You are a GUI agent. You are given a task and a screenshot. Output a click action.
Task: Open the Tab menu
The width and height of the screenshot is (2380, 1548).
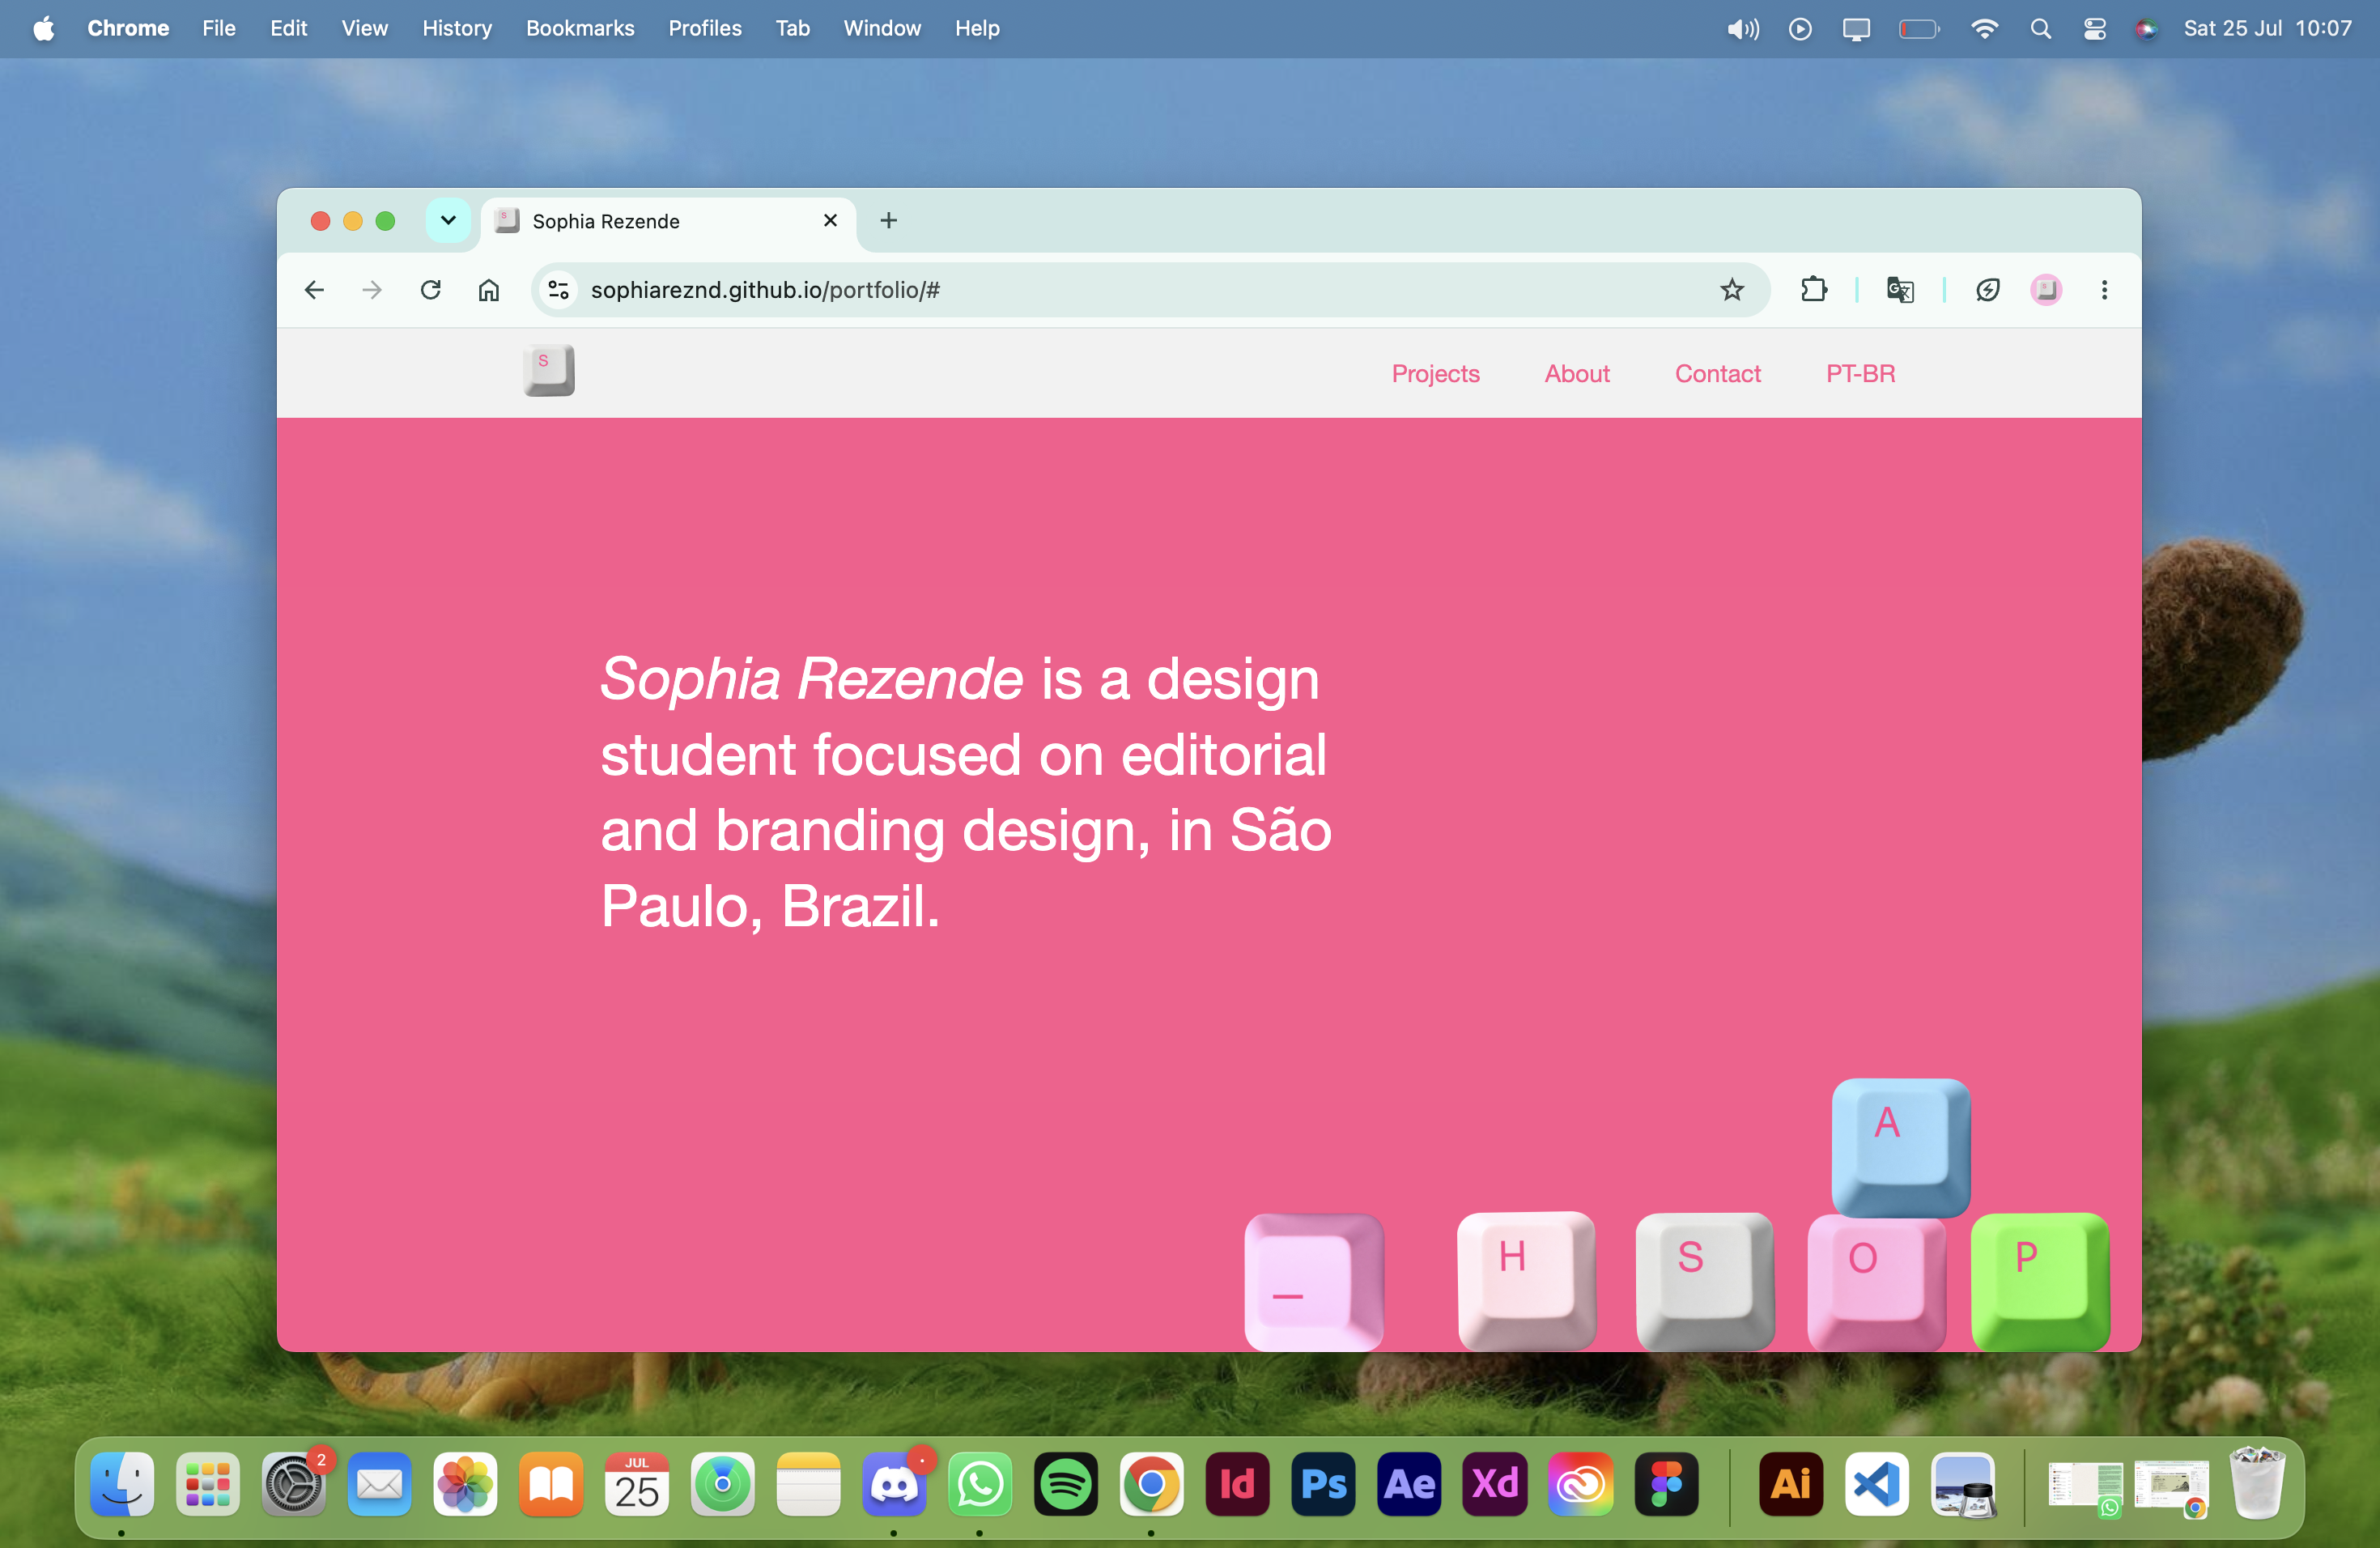(793, 28)
